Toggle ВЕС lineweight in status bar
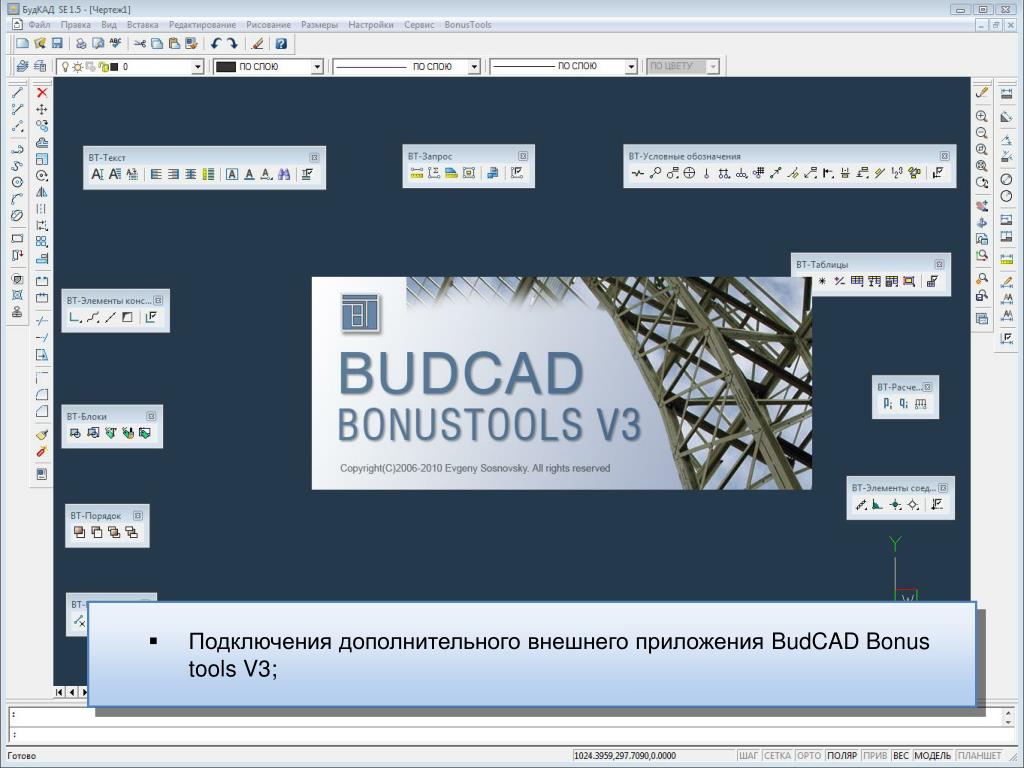 tap(901, 756)
